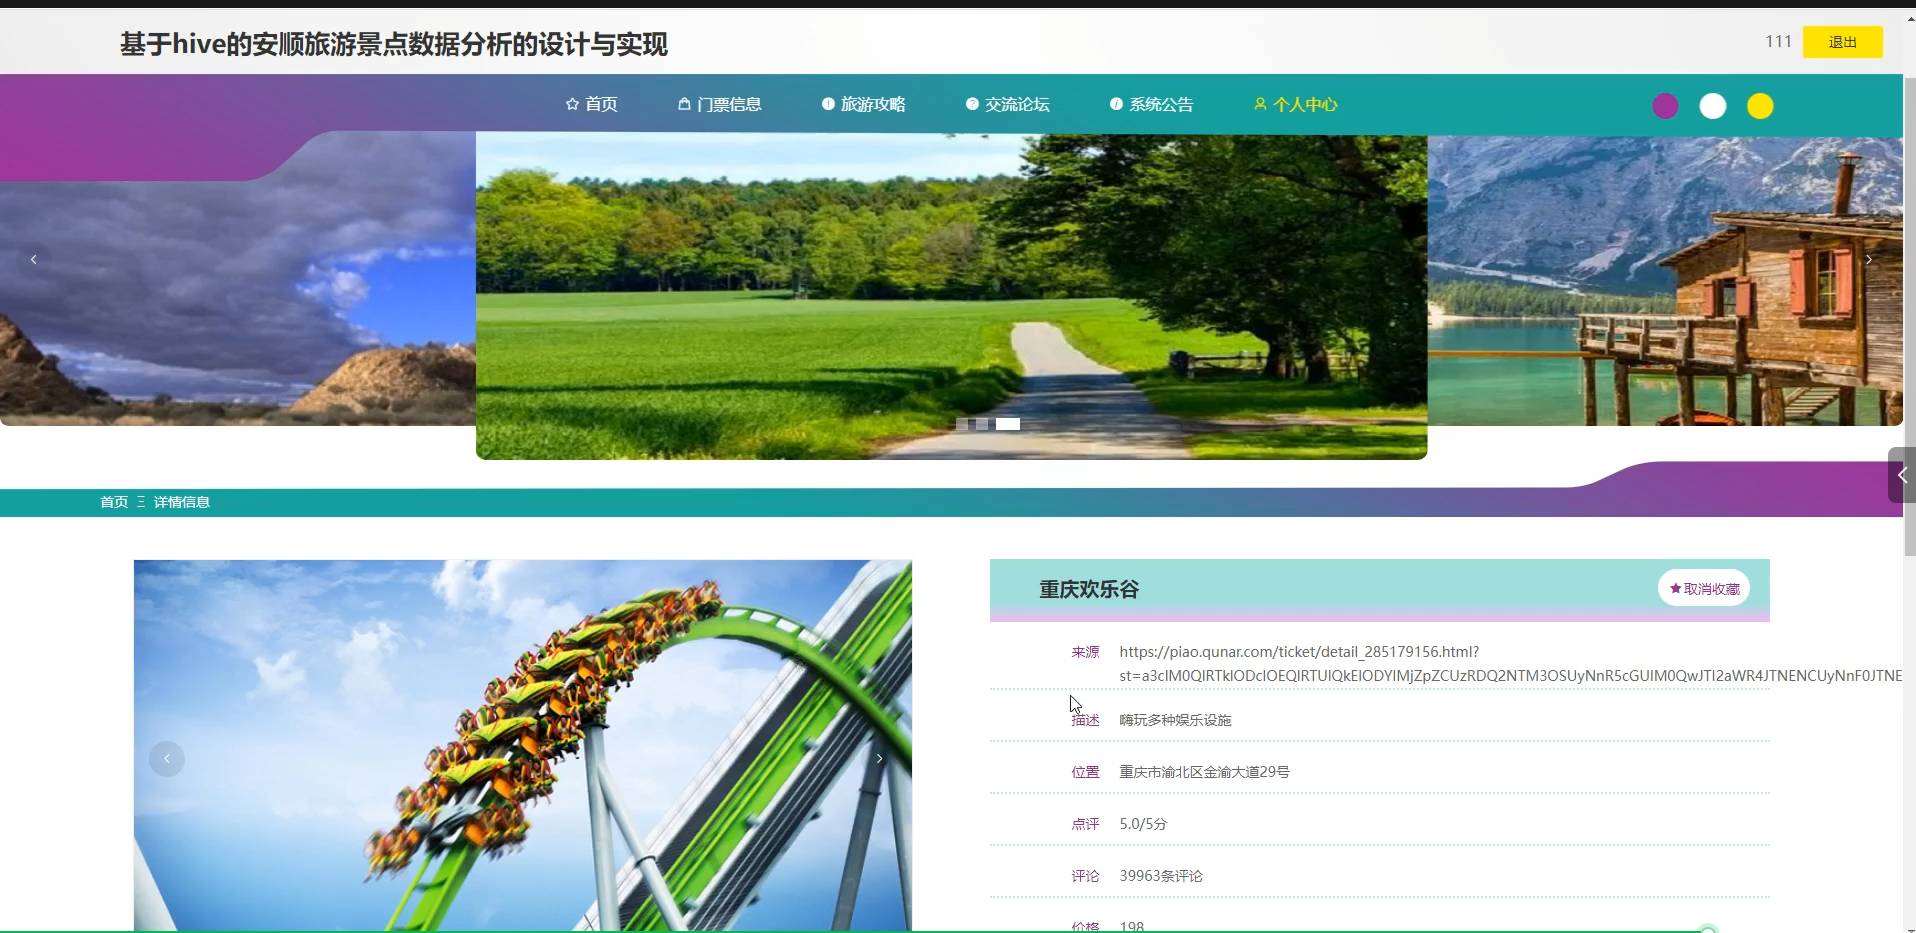The image size is (1916, 933).
Task: Open the 首页 navigation item
Action: point(591,104)
